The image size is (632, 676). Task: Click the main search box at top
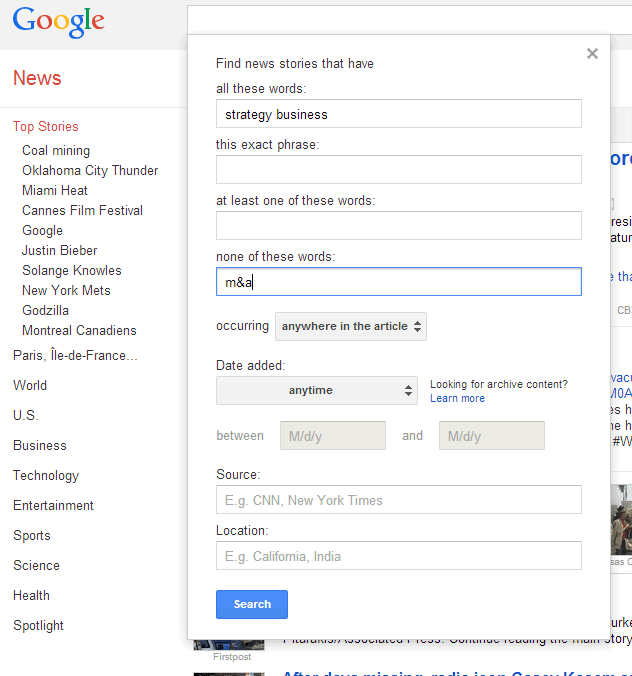coord(410,20)
